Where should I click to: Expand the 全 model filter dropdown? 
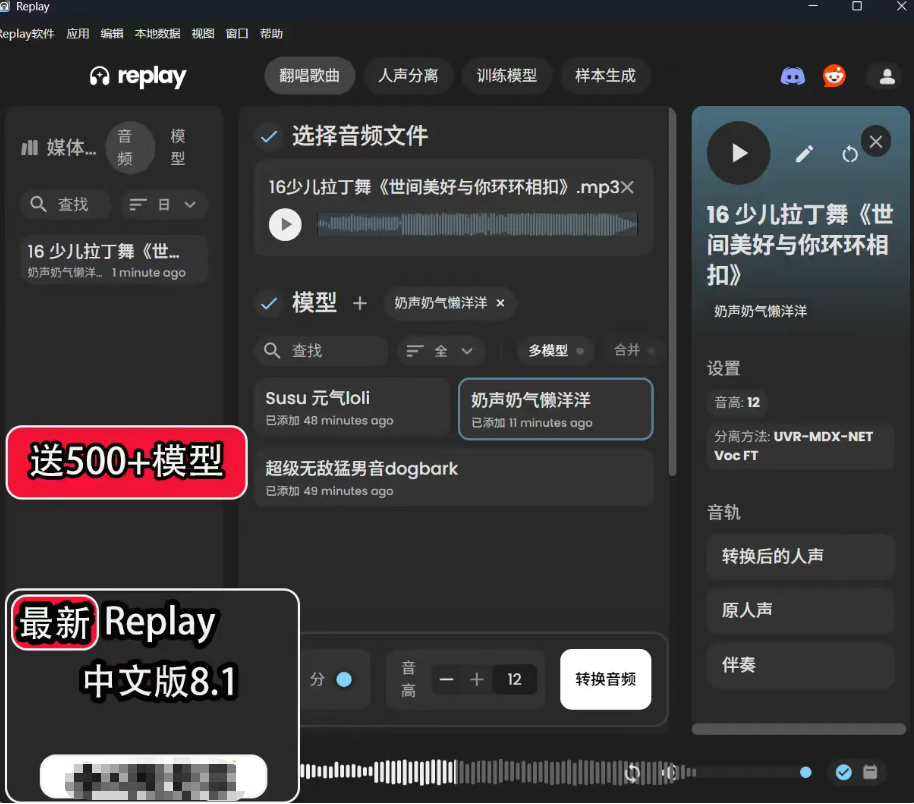coord(441,351)
